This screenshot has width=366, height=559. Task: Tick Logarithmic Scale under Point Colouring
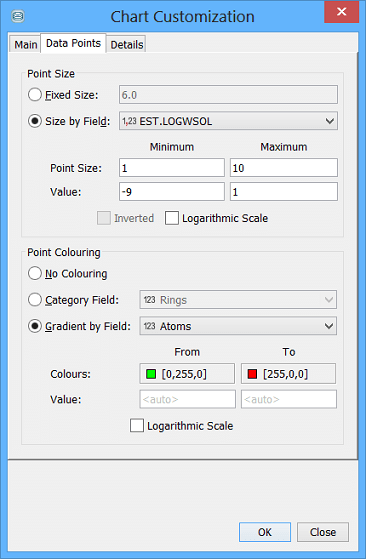click(x=137, y=426)
